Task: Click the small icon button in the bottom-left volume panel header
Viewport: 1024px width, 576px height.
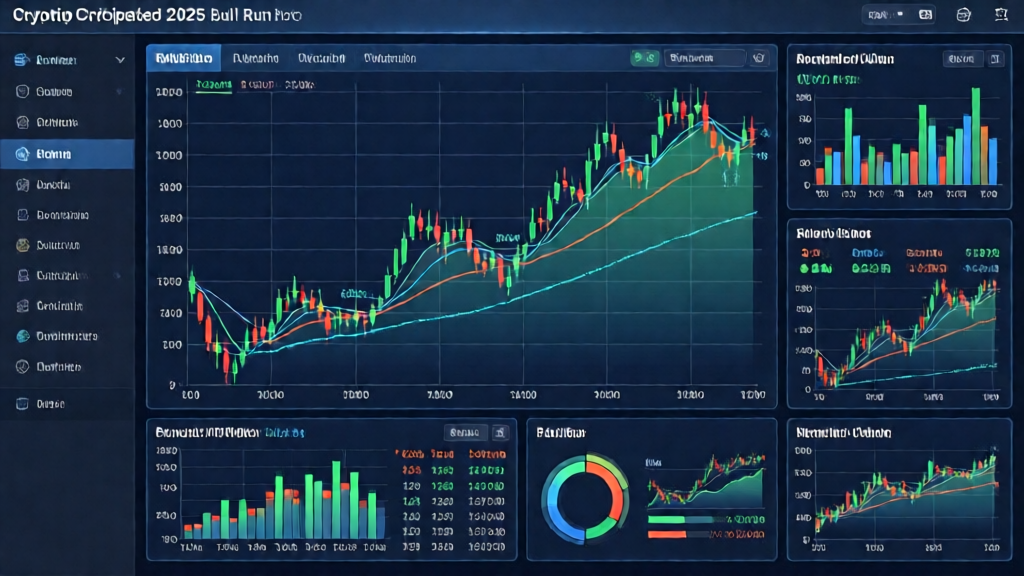Action: [502, 433]
